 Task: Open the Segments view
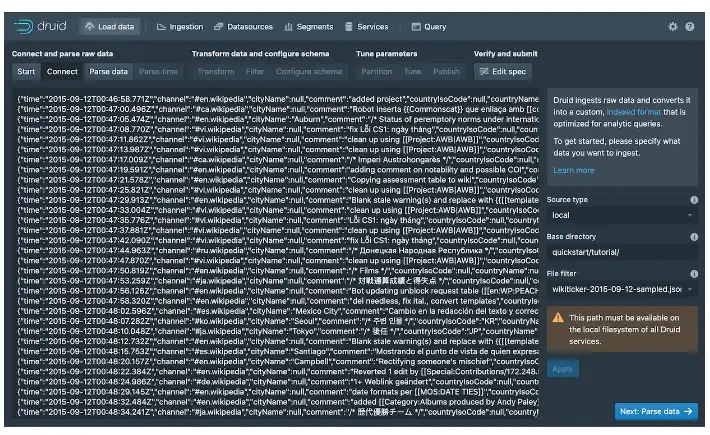point(308,27)
